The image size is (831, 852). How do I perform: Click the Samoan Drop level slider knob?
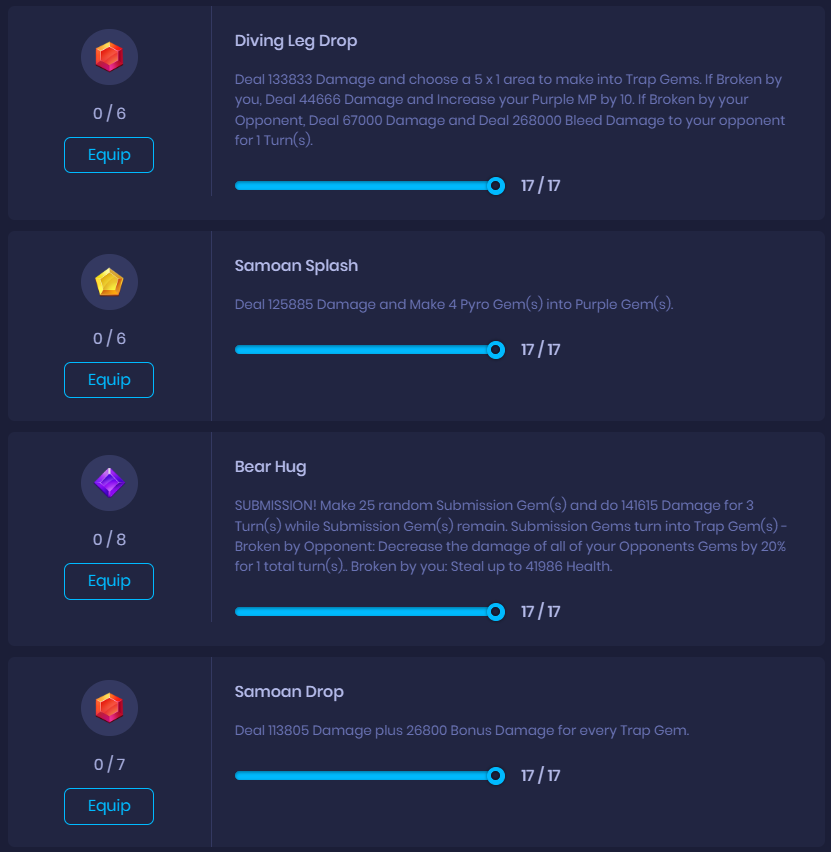pos(496,776)
